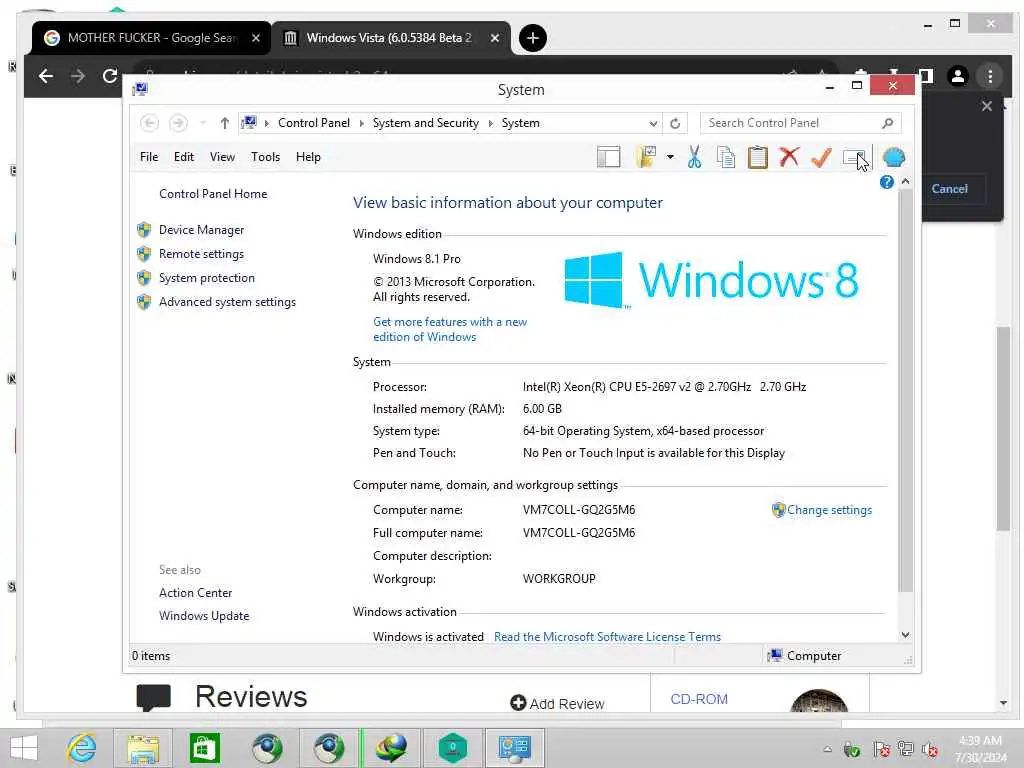Click the search magnifier icon
1024x768 pixels.
(x=888, y=123)
